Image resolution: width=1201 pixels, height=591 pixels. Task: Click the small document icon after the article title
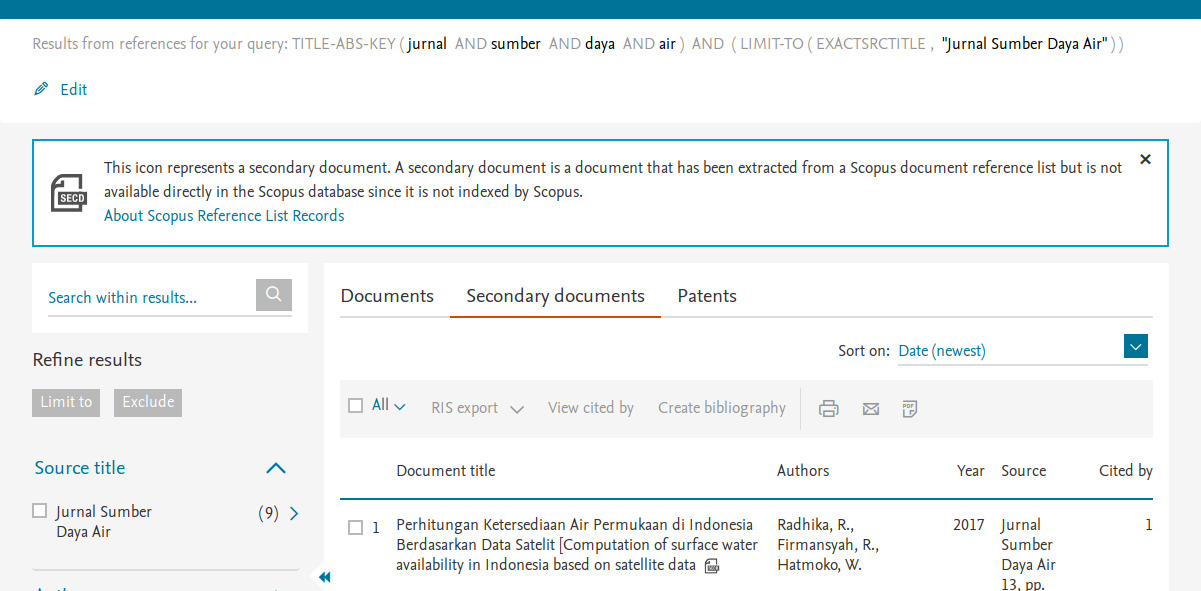[x=711, y=565]
